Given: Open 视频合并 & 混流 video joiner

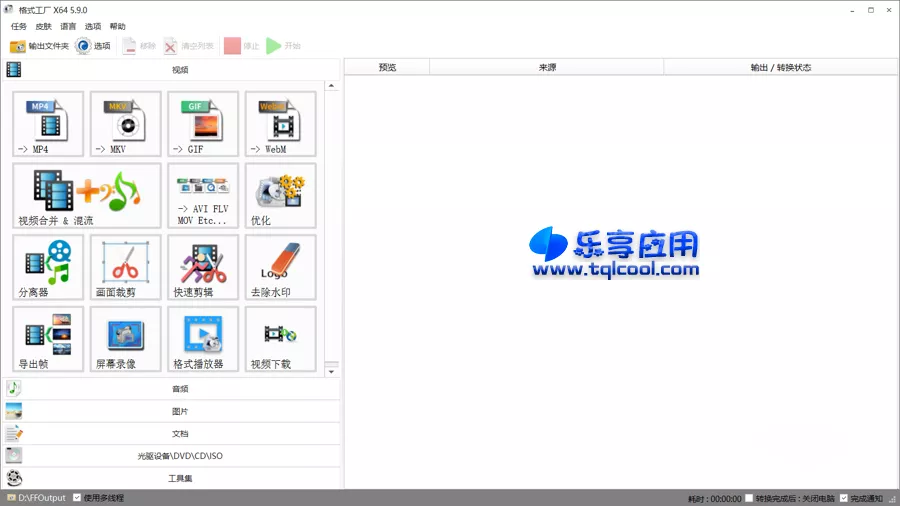Looking at the screenshot, I should (x=87, y=196).
